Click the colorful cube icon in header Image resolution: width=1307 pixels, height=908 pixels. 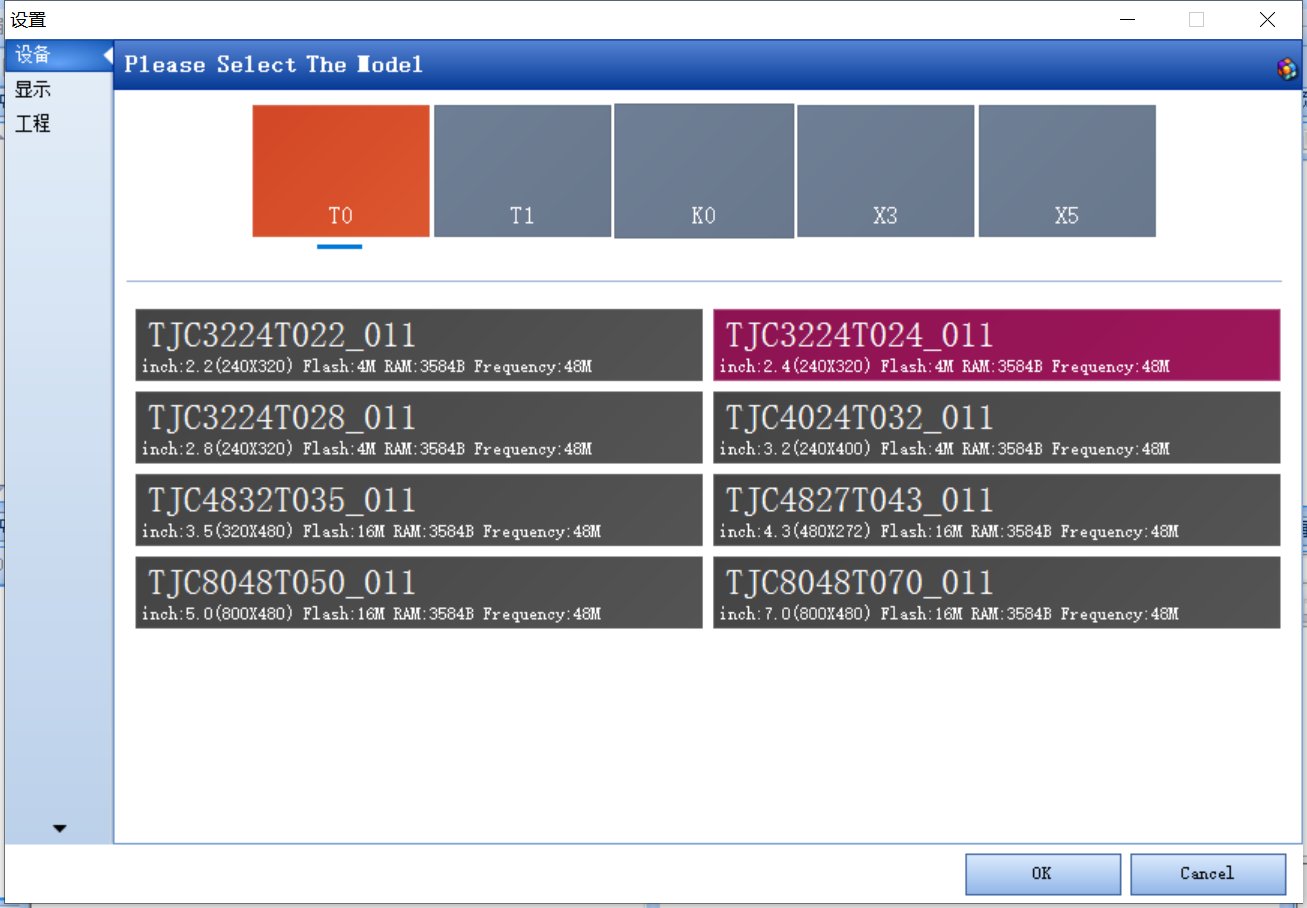(x=1287, y=69)
